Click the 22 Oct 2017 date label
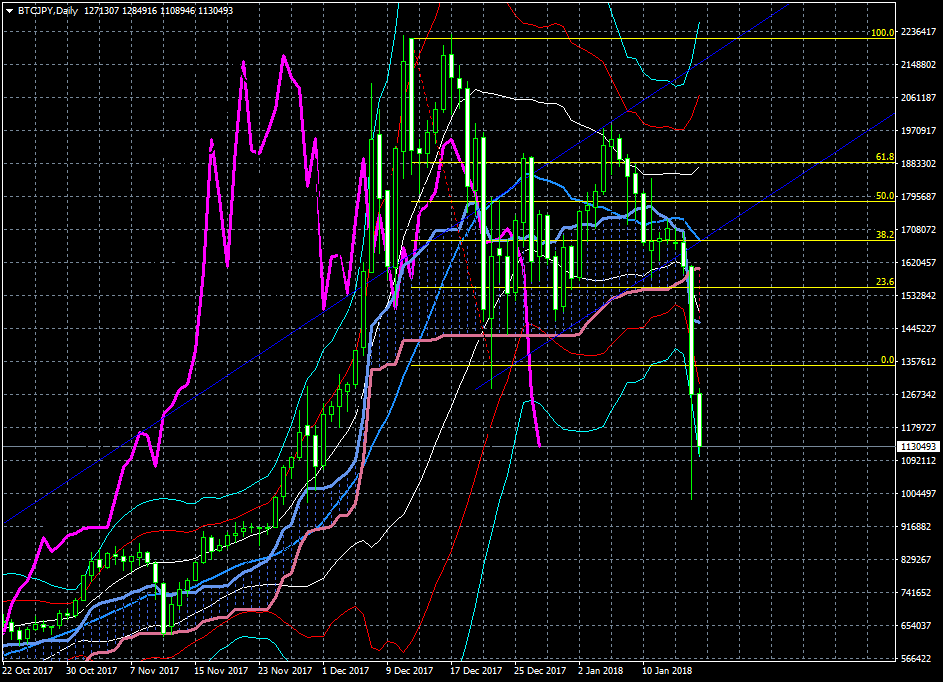 tap(26, 672)
